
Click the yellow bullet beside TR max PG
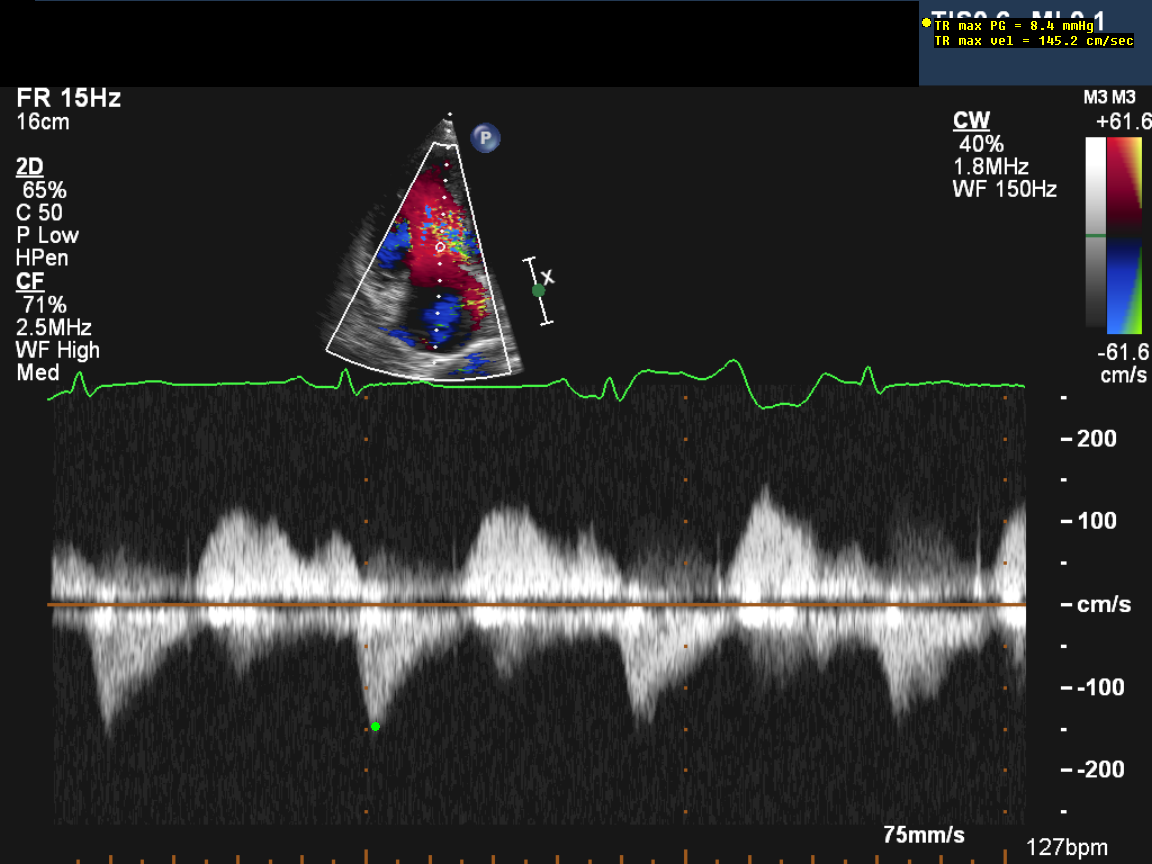point(926,22)
